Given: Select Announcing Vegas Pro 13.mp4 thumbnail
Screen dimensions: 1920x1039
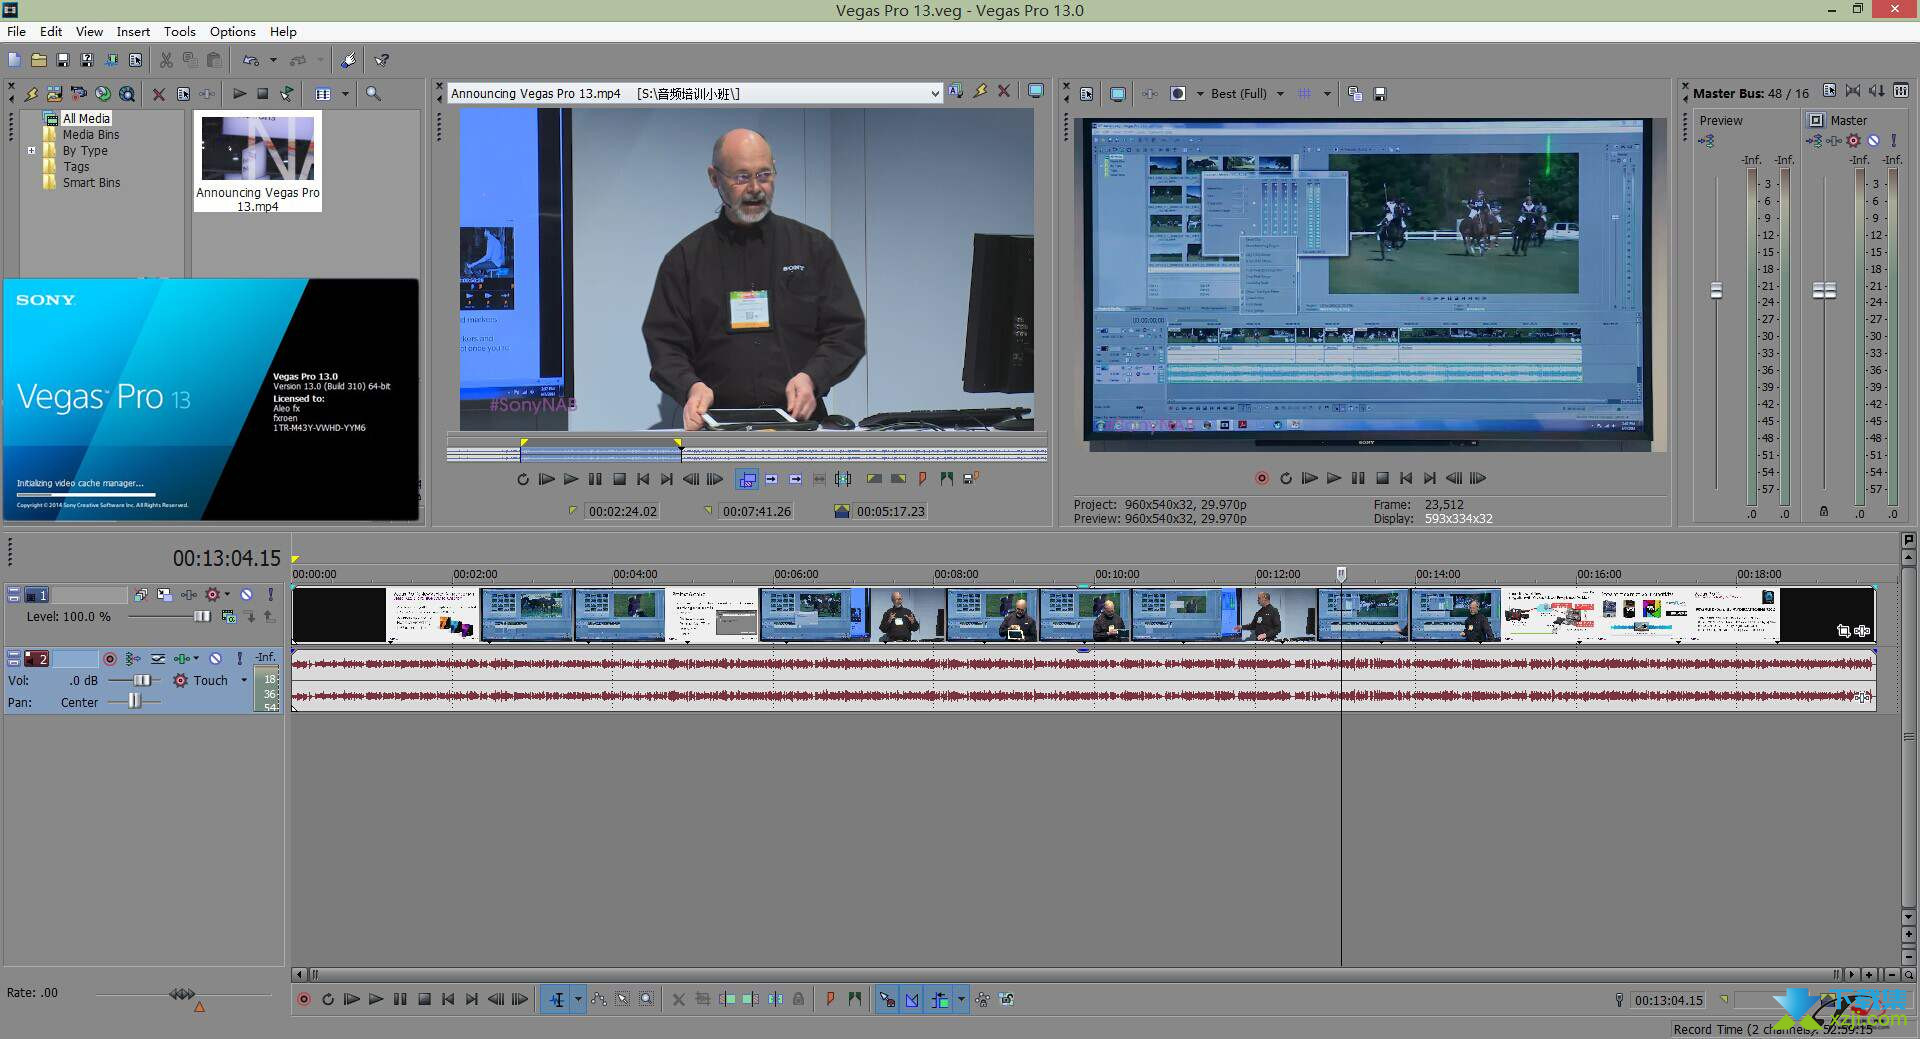Looking at the screenshot, I should [x=258, y=162].
